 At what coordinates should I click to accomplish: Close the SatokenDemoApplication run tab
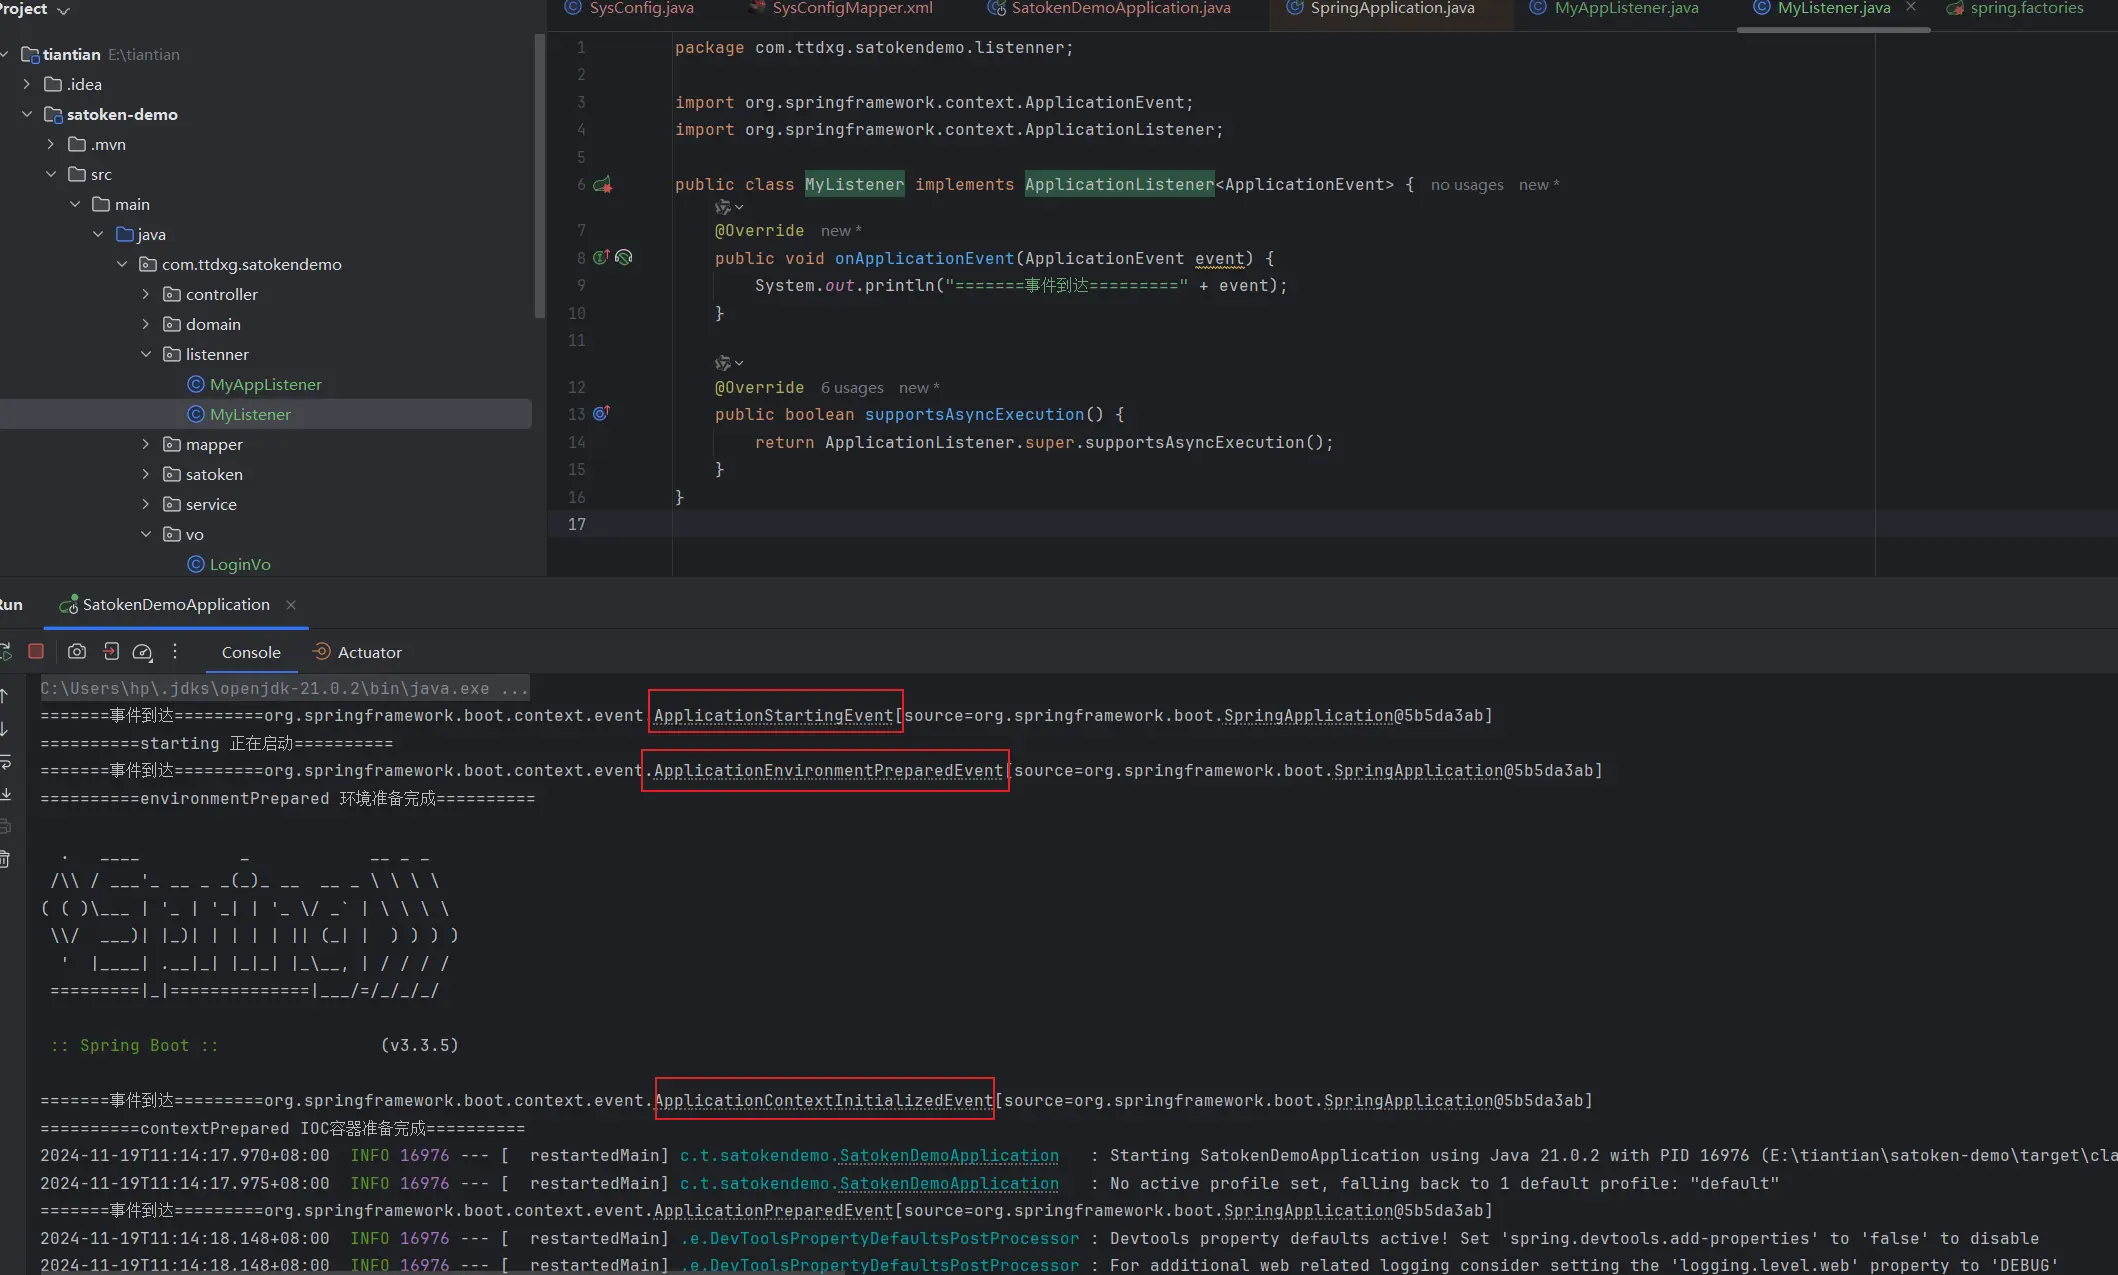pyautogui.click(x=291, y=604)
